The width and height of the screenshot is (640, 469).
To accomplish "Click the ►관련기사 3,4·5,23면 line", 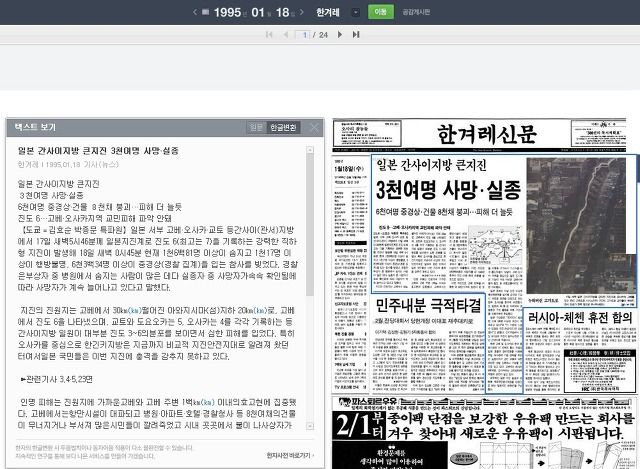I will (x=56, y=379).
